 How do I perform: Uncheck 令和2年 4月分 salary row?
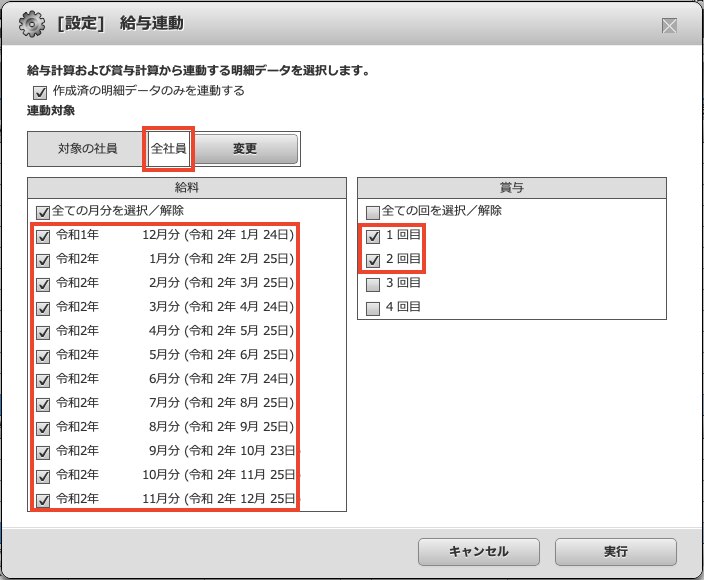pyautogui.click(x=43, y=332)
